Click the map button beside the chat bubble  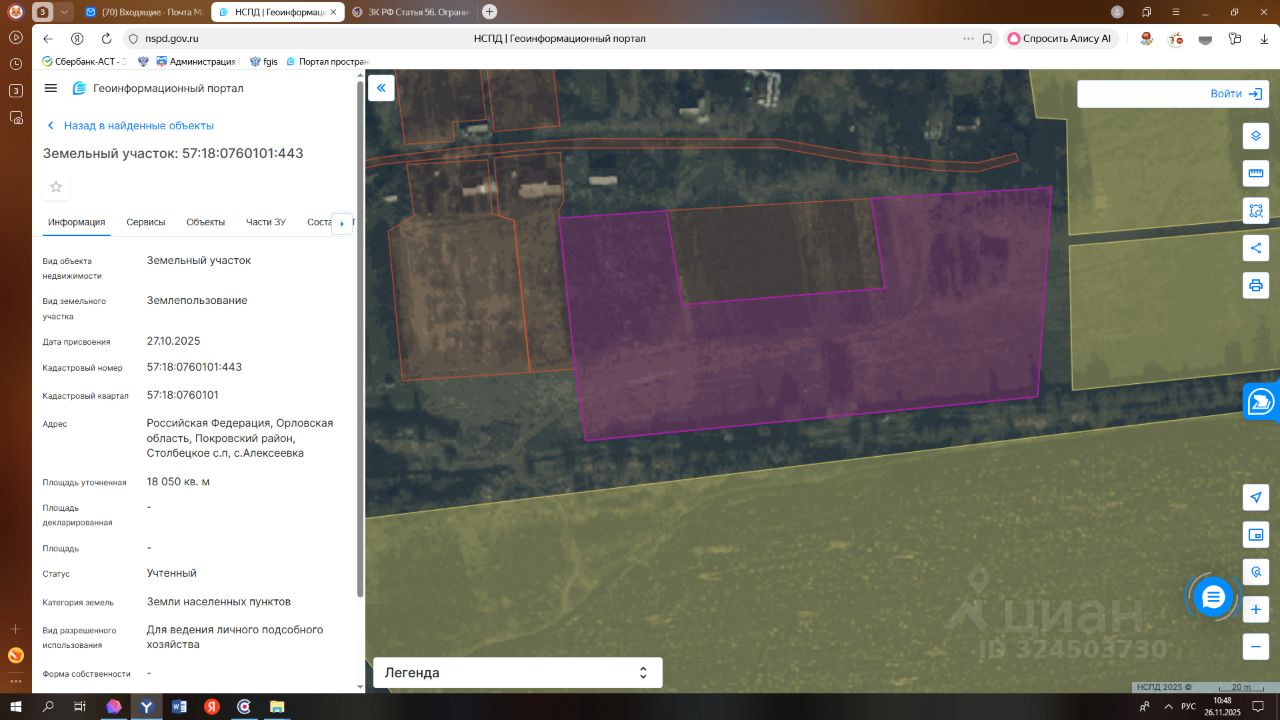click(x=1256, y=572)
